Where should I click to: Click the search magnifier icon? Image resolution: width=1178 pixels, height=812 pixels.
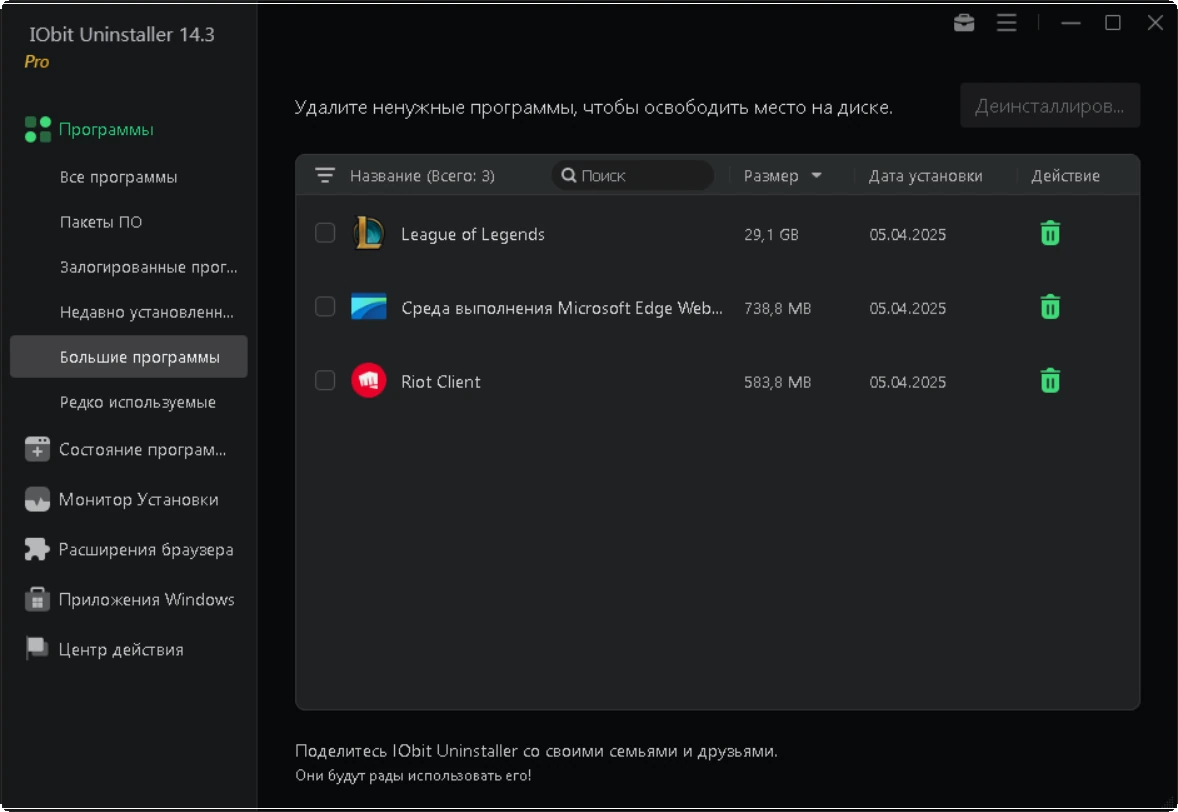pyautogui.click(x=569, y=175)
